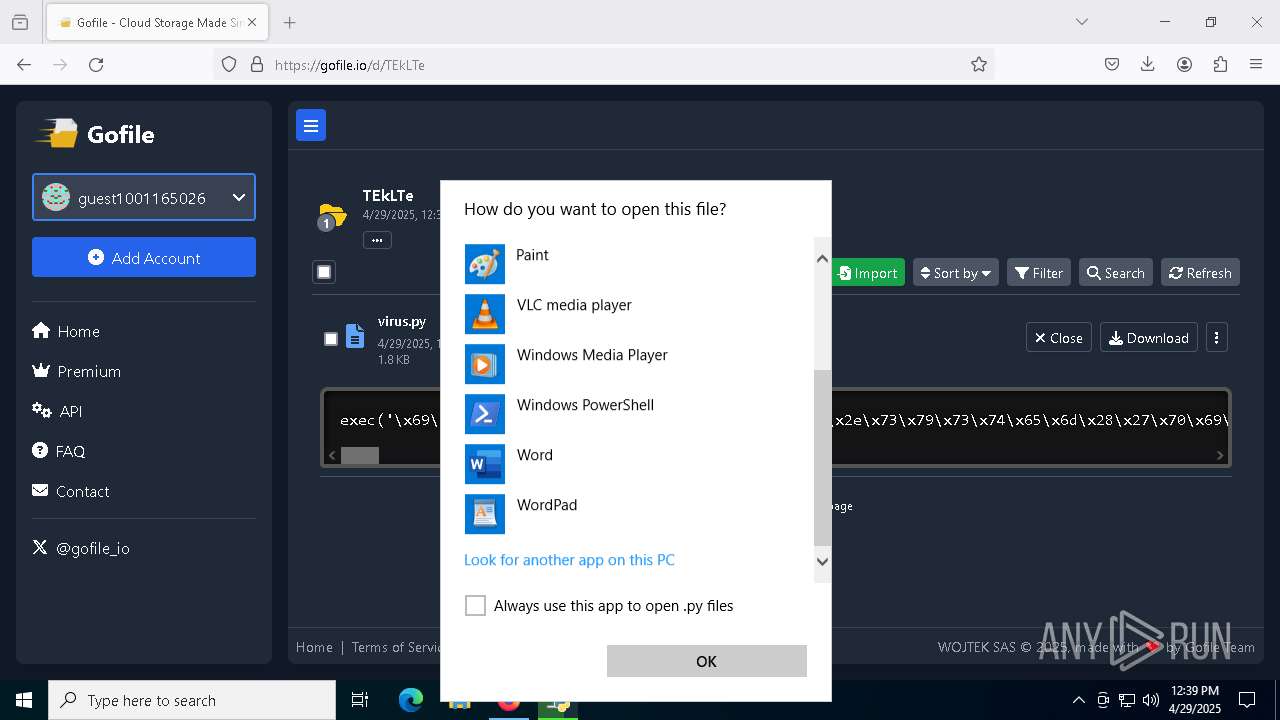
Task: Click taskbar Type here to search box
Action: click(x=192, y=700)
